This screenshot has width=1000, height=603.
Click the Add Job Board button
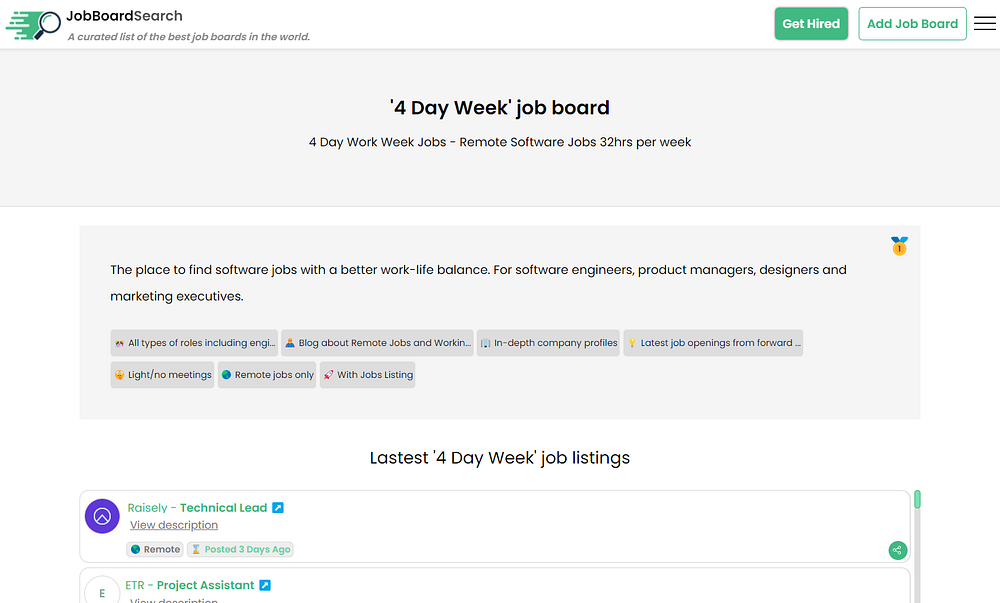pos(912,24)
